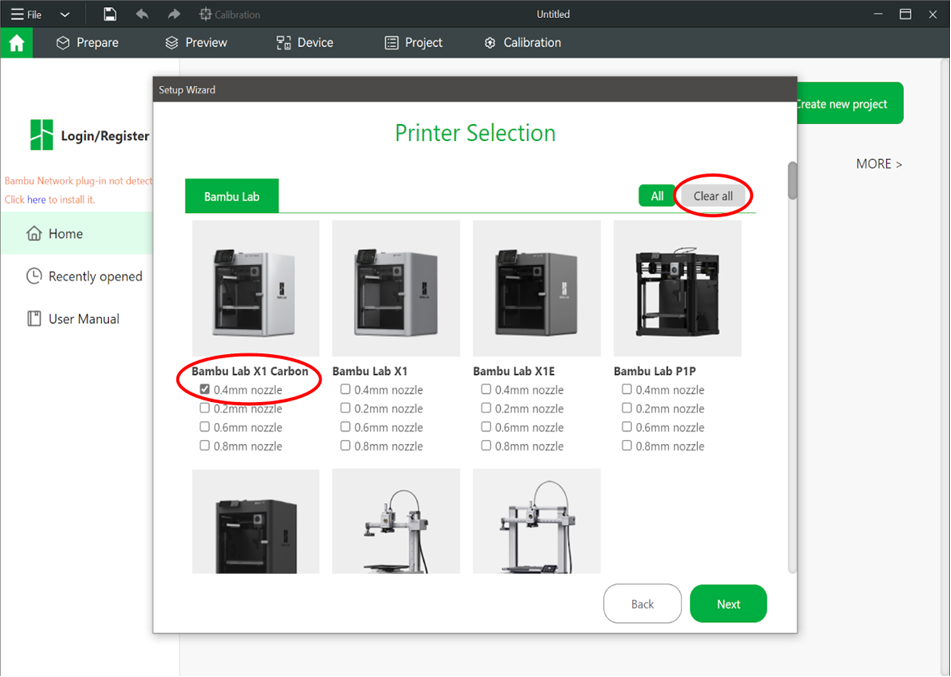Open the Device tab
Viewport: 951px width, 677px height.
(305, 43)
